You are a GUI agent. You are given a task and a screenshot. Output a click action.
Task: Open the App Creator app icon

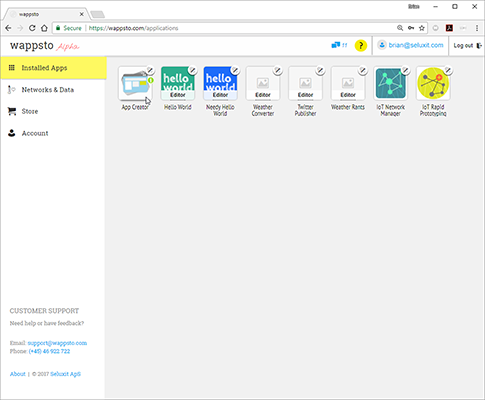coord(135,83)
